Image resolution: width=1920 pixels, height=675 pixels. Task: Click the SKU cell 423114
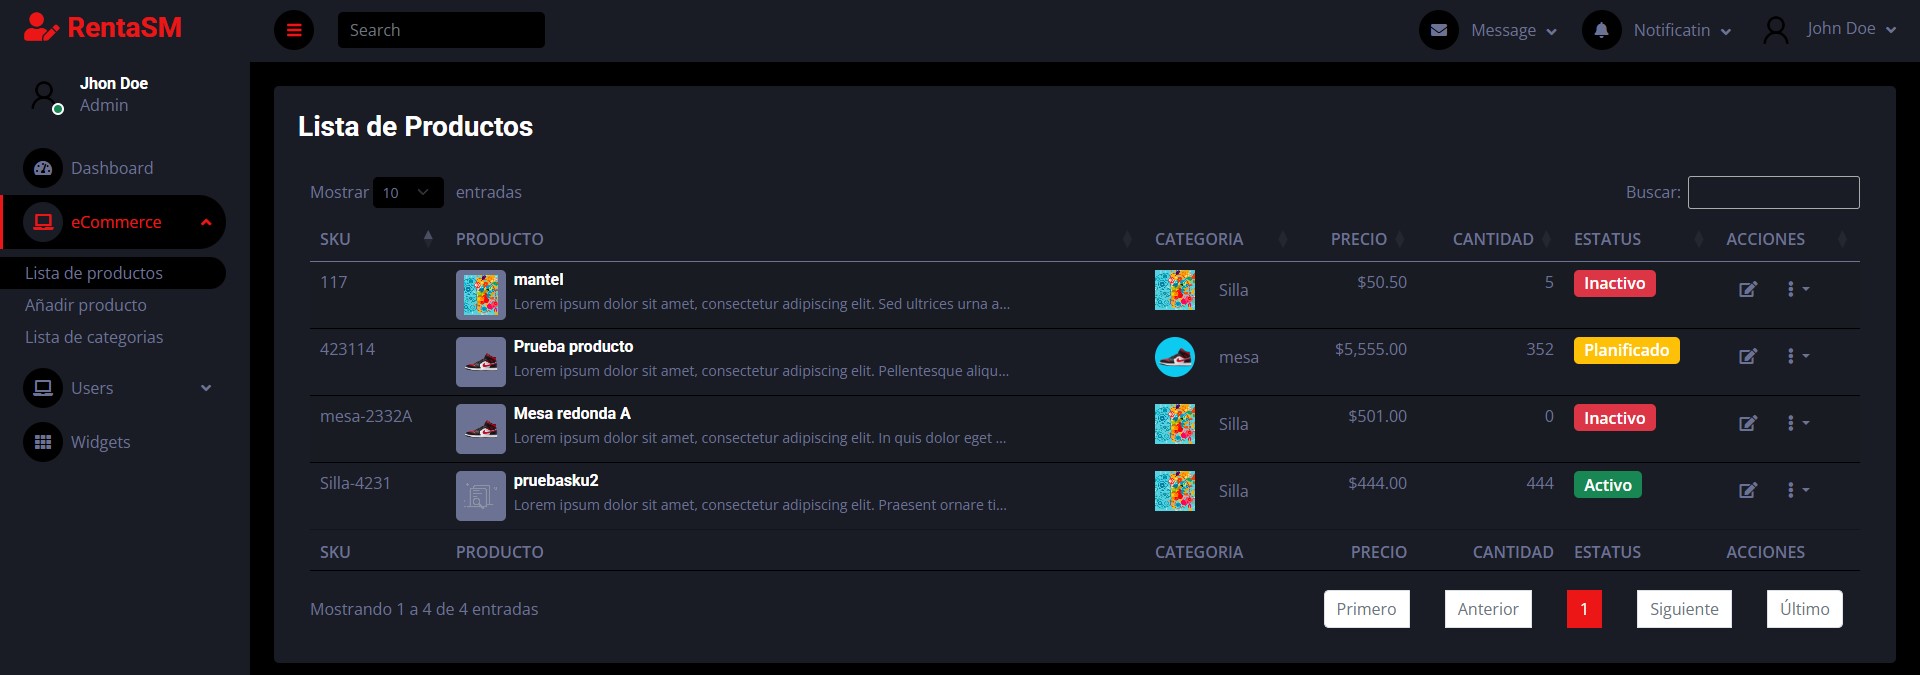(x=347, y=349)
